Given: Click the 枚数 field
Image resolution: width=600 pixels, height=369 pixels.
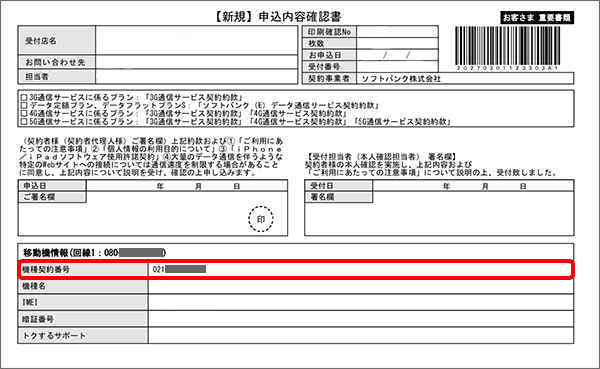Looking at the screenshot, I should tap(397, 43).
